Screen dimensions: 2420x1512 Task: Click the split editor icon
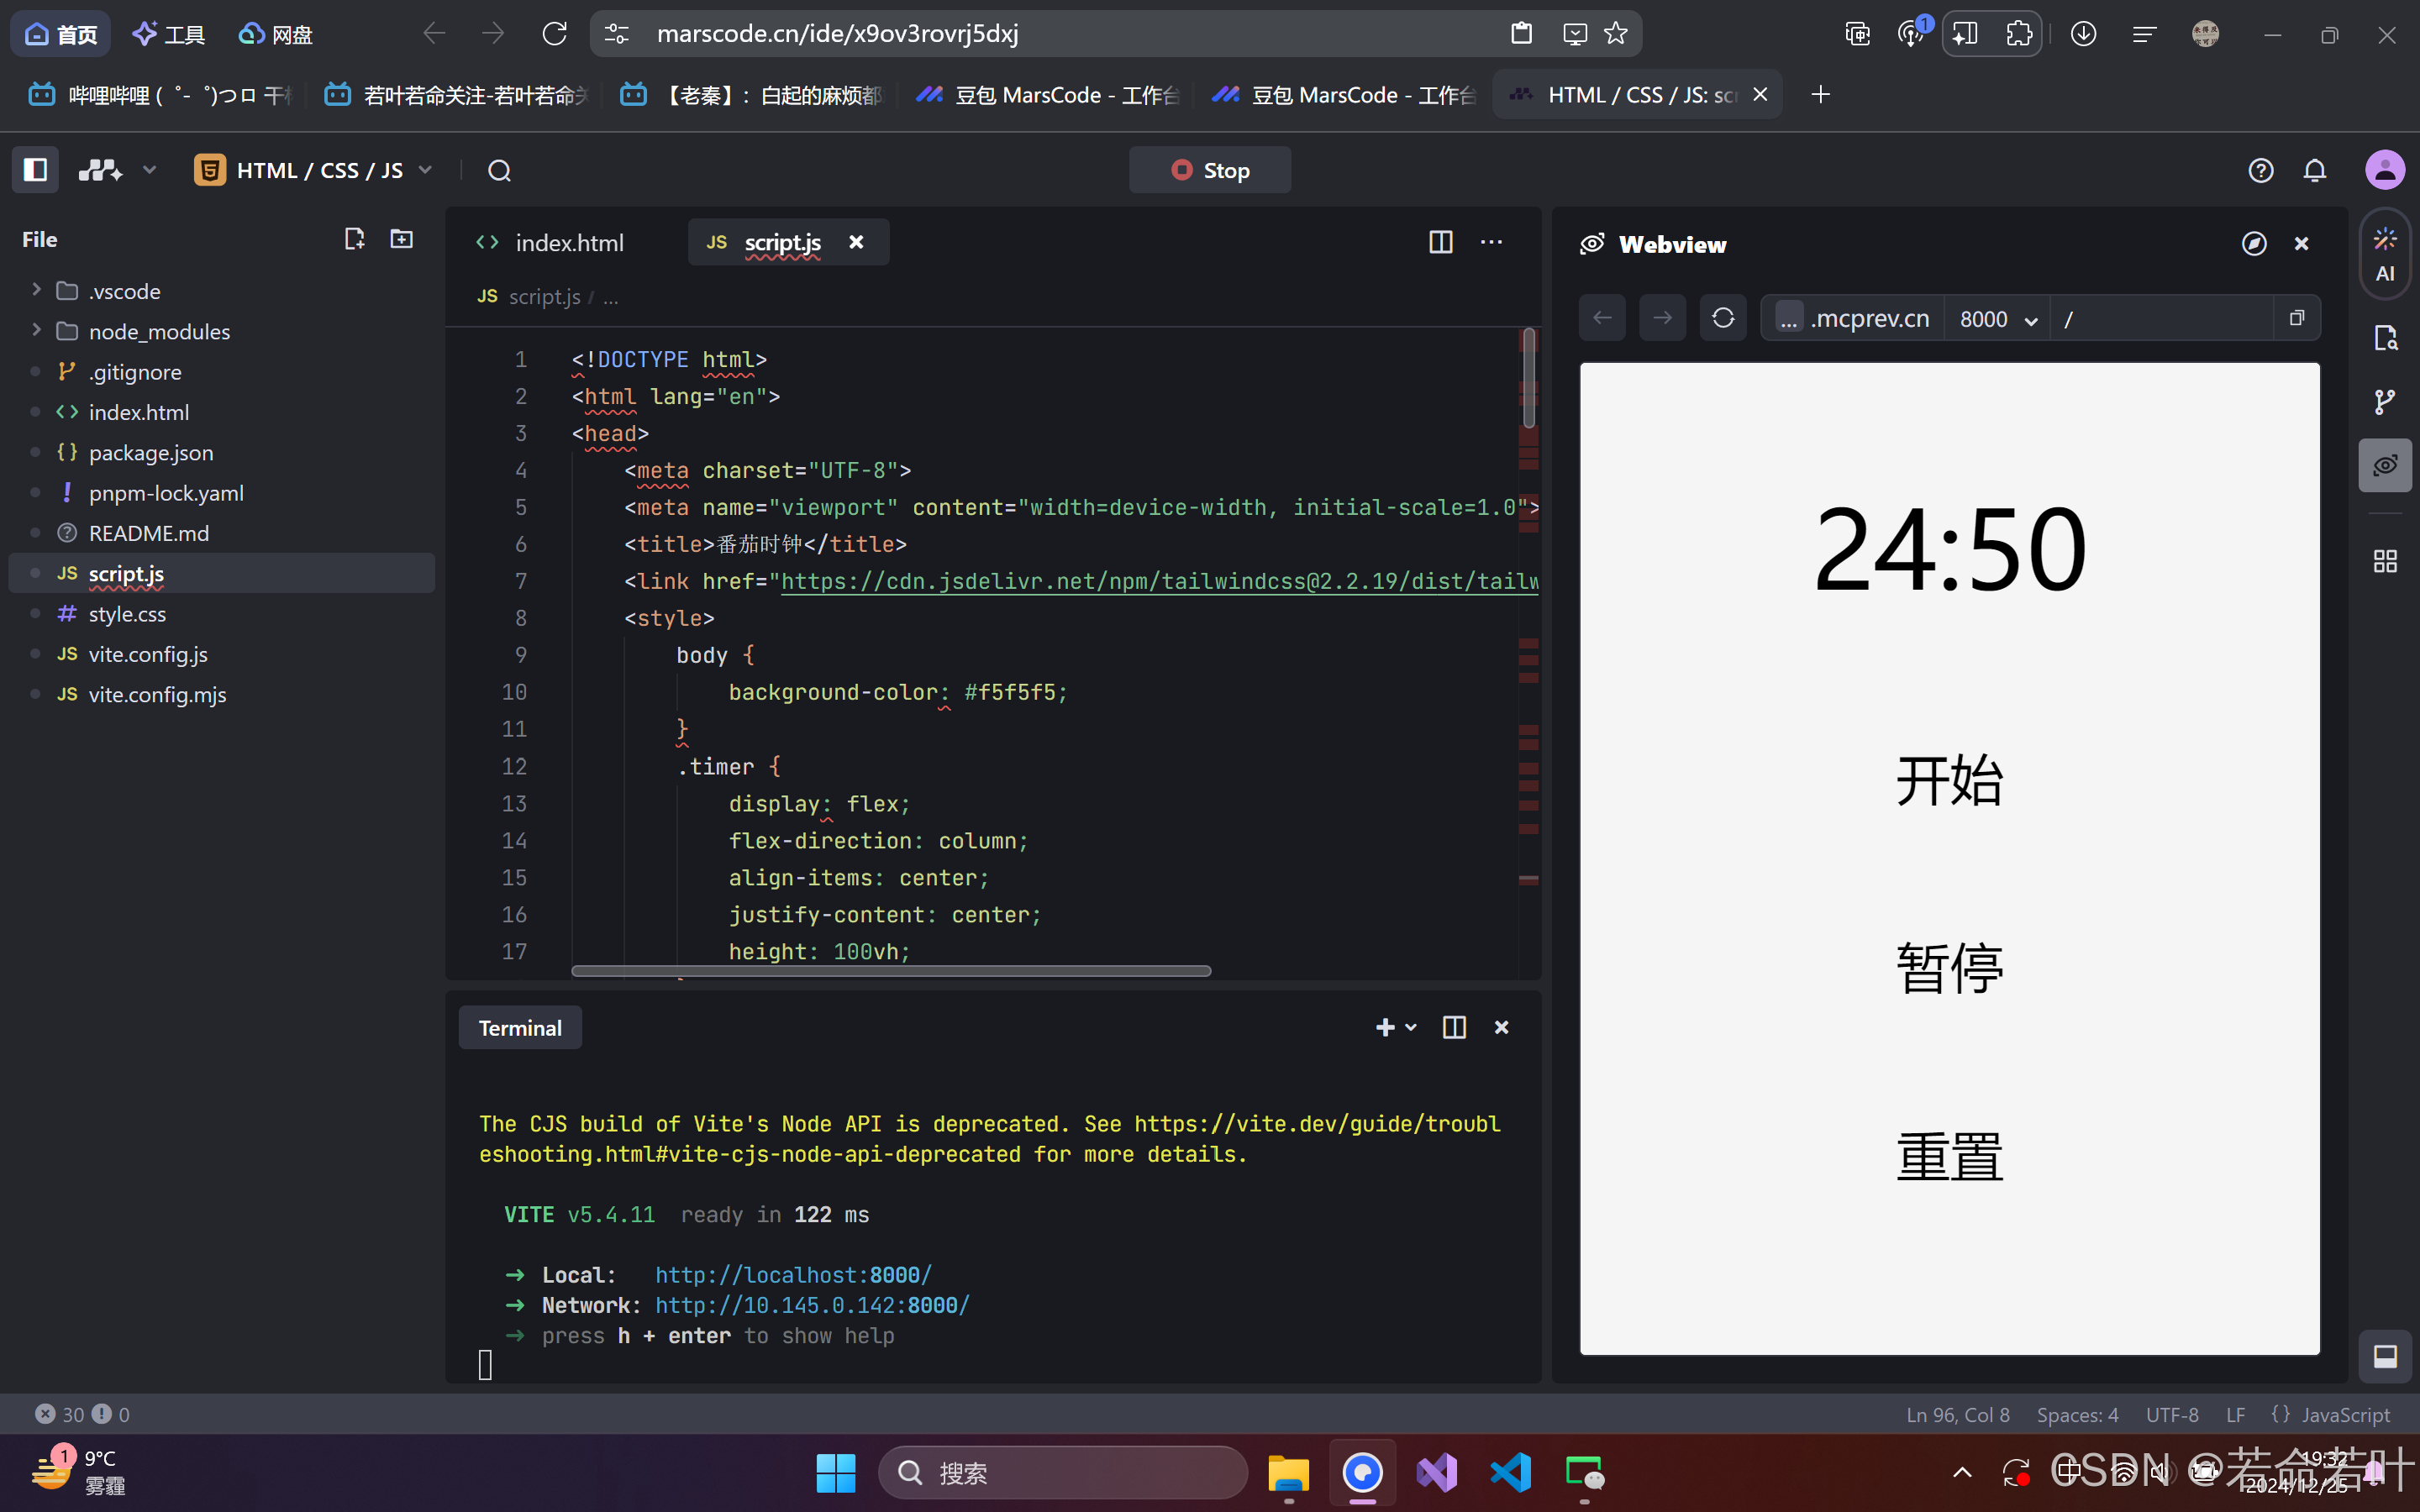pos(1440,242)
